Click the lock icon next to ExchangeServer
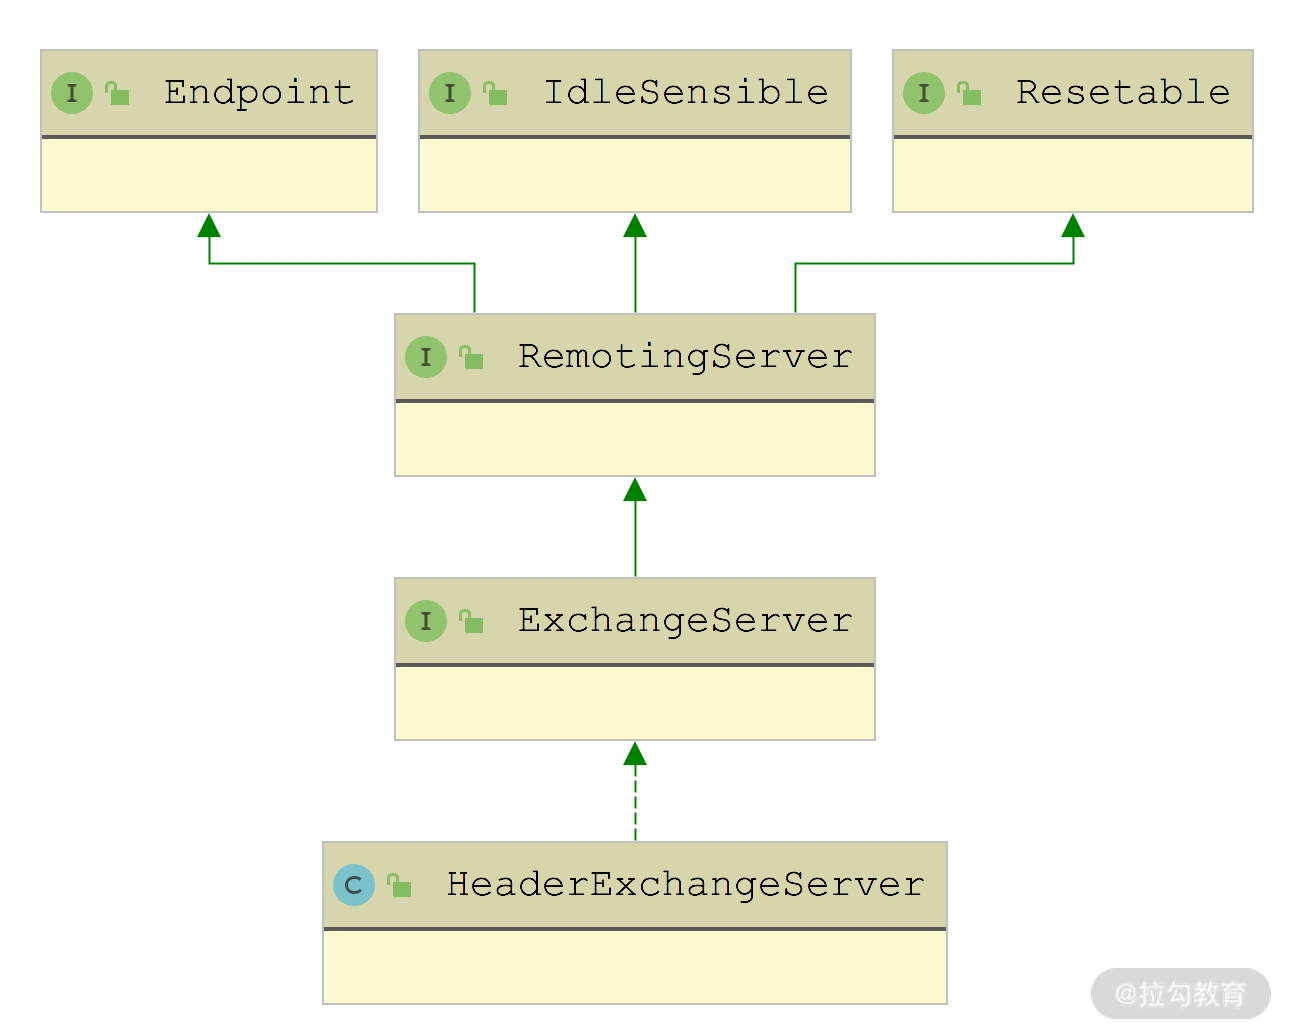 coord(472,622)
